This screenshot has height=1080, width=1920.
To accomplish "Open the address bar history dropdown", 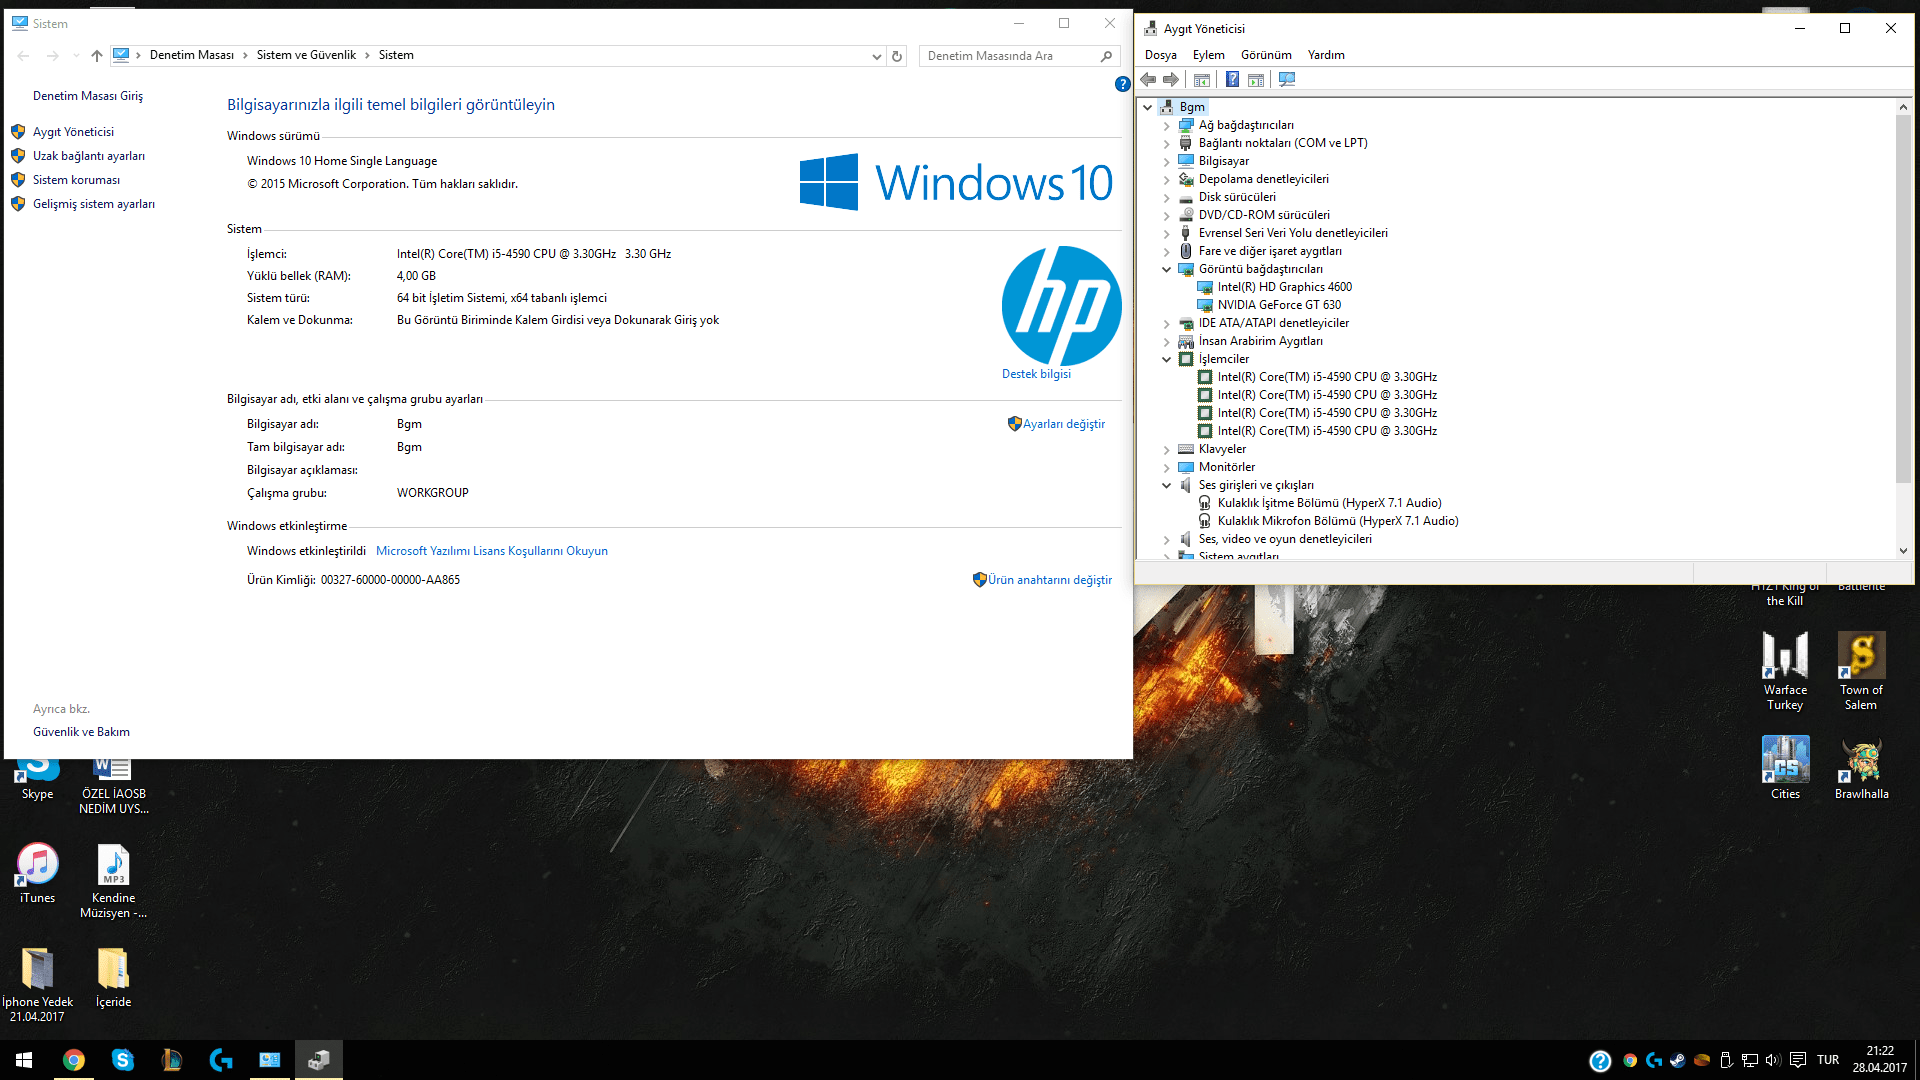I will tap(876, 56).
